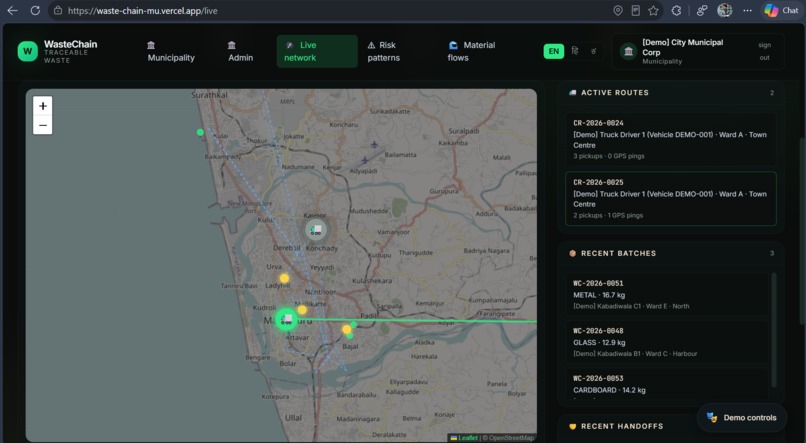Open the browser profile avatar

point(725,10)
